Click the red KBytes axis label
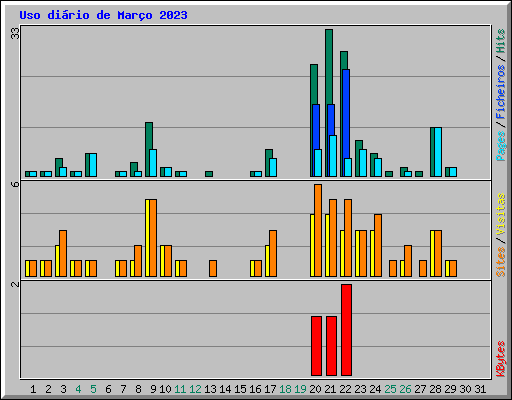 pyautogui.click(x=501, y=359)
